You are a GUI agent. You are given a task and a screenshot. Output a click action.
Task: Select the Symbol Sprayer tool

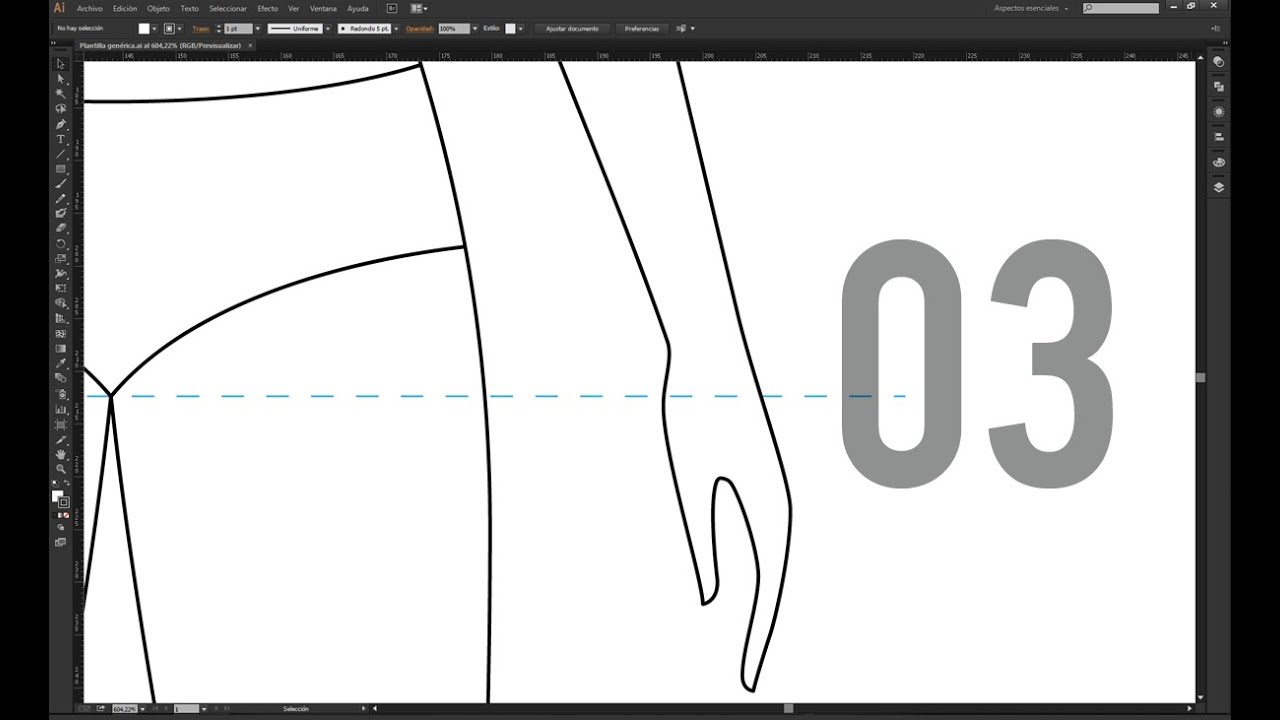pyautogui.click(x=61, y=394)
